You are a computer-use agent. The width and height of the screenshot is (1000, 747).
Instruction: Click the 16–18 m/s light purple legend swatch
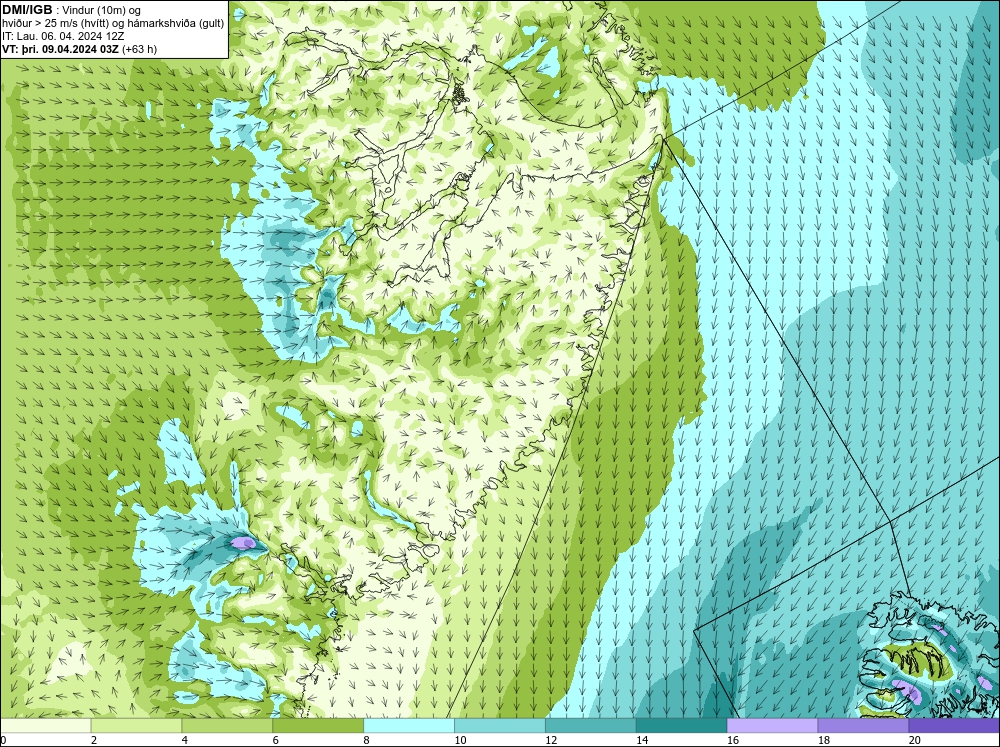tap(772, 726)
